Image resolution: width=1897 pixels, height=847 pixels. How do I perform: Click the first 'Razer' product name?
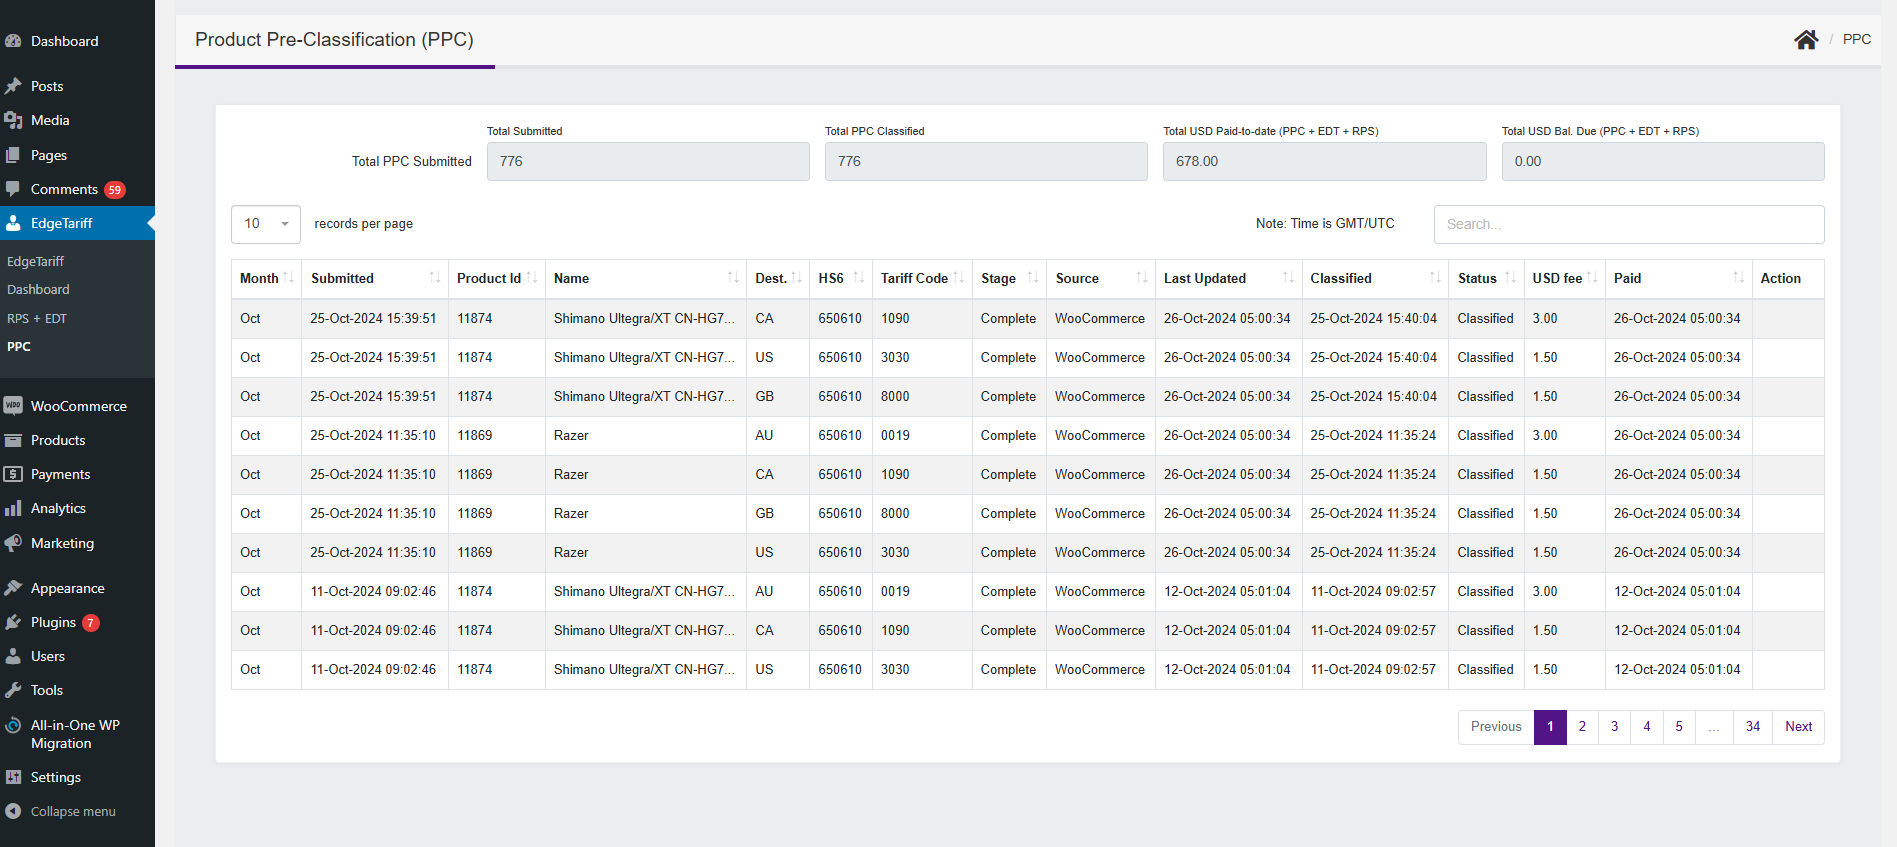click(571, 435)
